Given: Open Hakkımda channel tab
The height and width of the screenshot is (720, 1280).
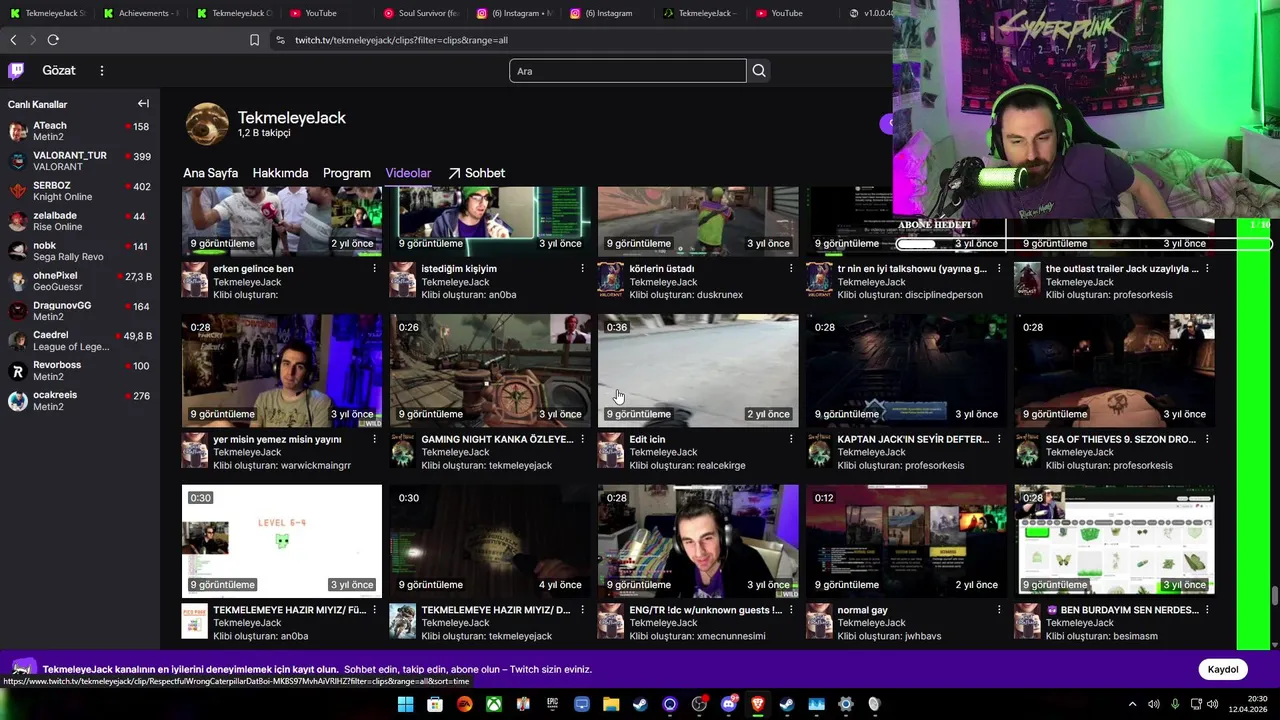Looking at the screenshot, I should [x=280, y=173].
